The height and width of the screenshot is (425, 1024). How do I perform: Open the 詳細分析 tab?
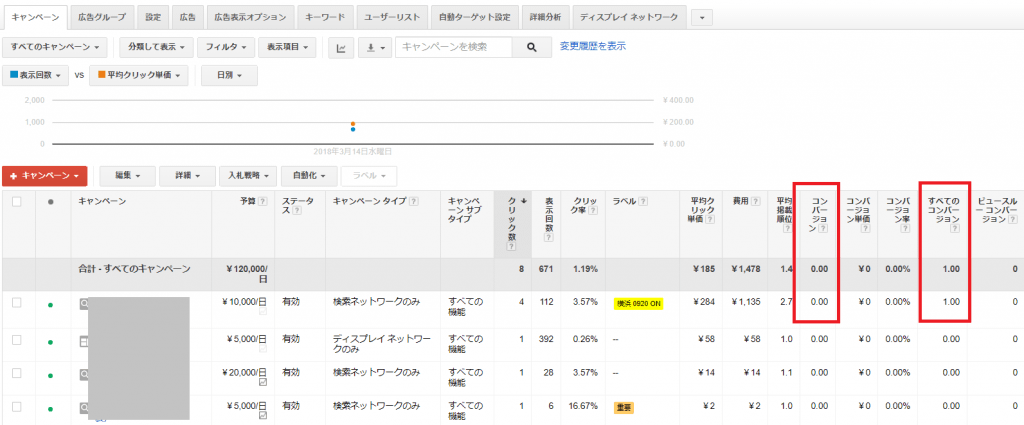tap(545, 18)
